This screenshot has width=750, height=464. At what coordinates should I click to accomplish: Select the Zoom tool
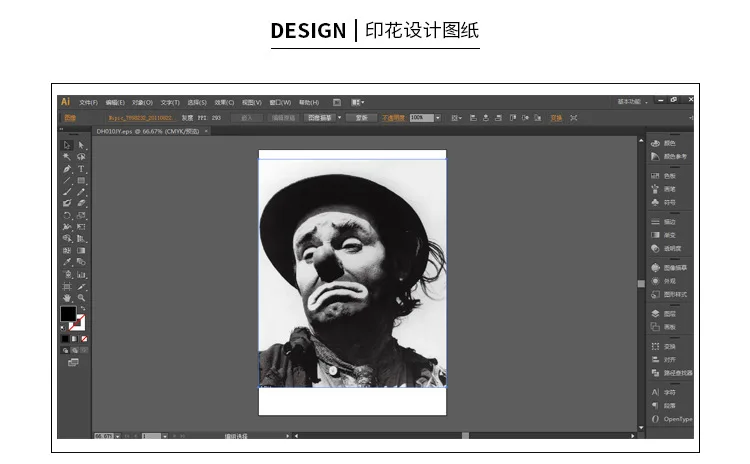[81, 298]
